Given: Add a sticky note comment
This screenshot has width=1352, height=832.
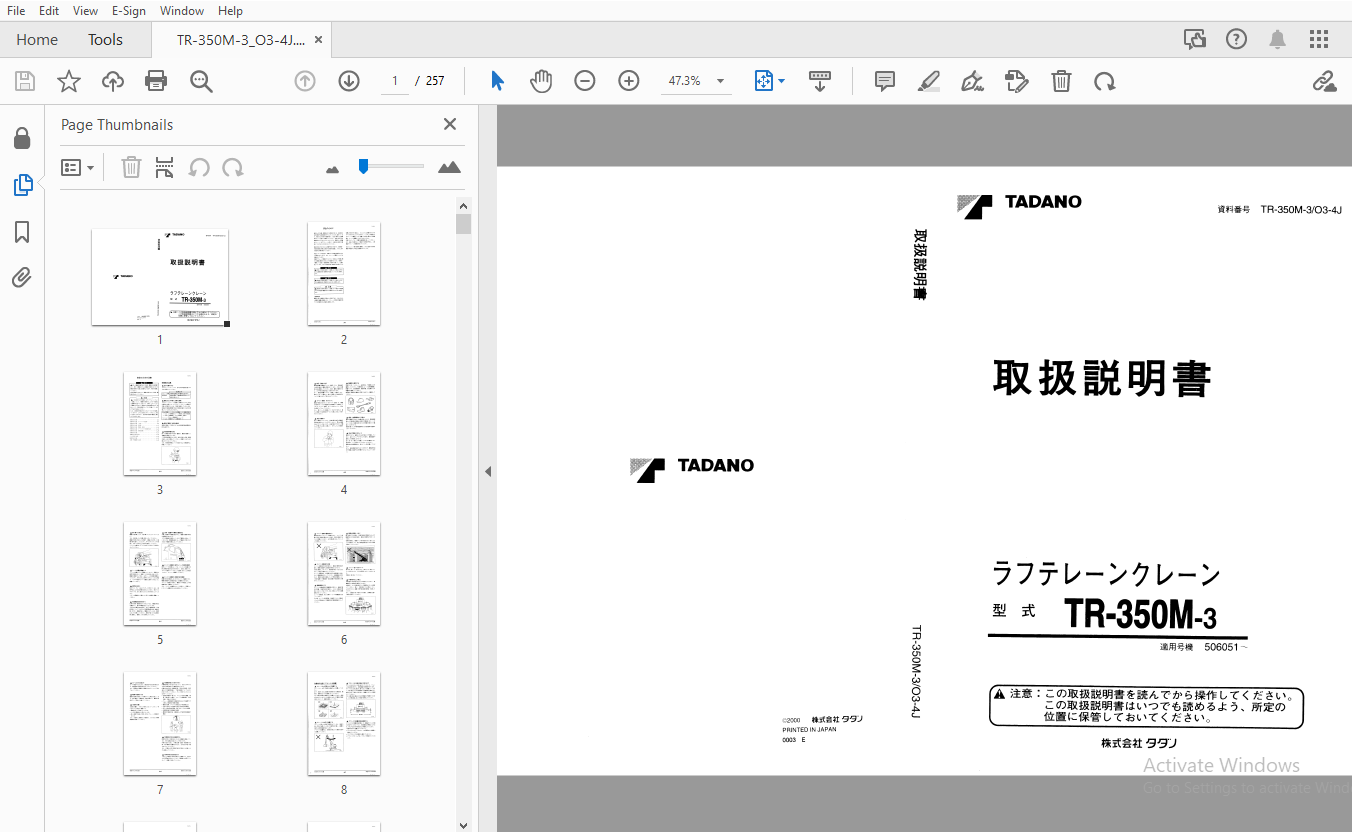Looking at the screenshot, I should pos(885,81).
